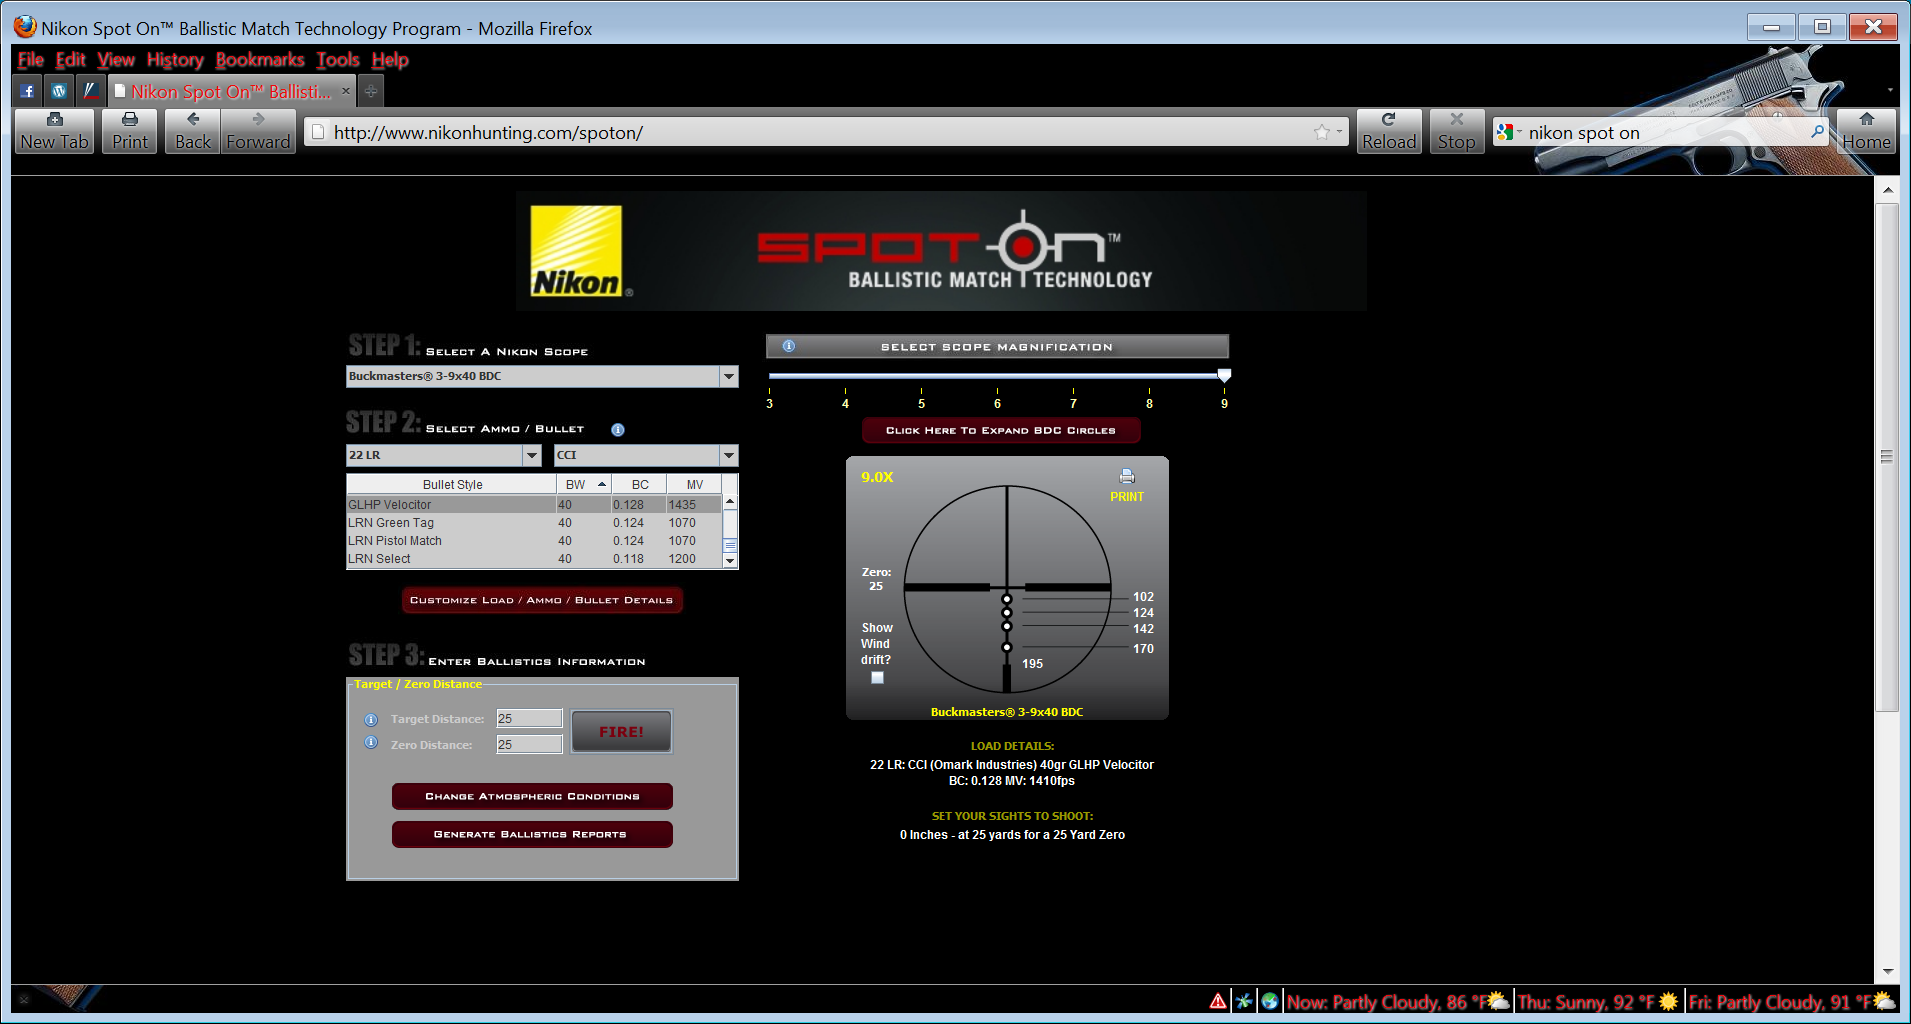
Task: Open a new tab with the plus button
Action: click(x=371, y=91)
